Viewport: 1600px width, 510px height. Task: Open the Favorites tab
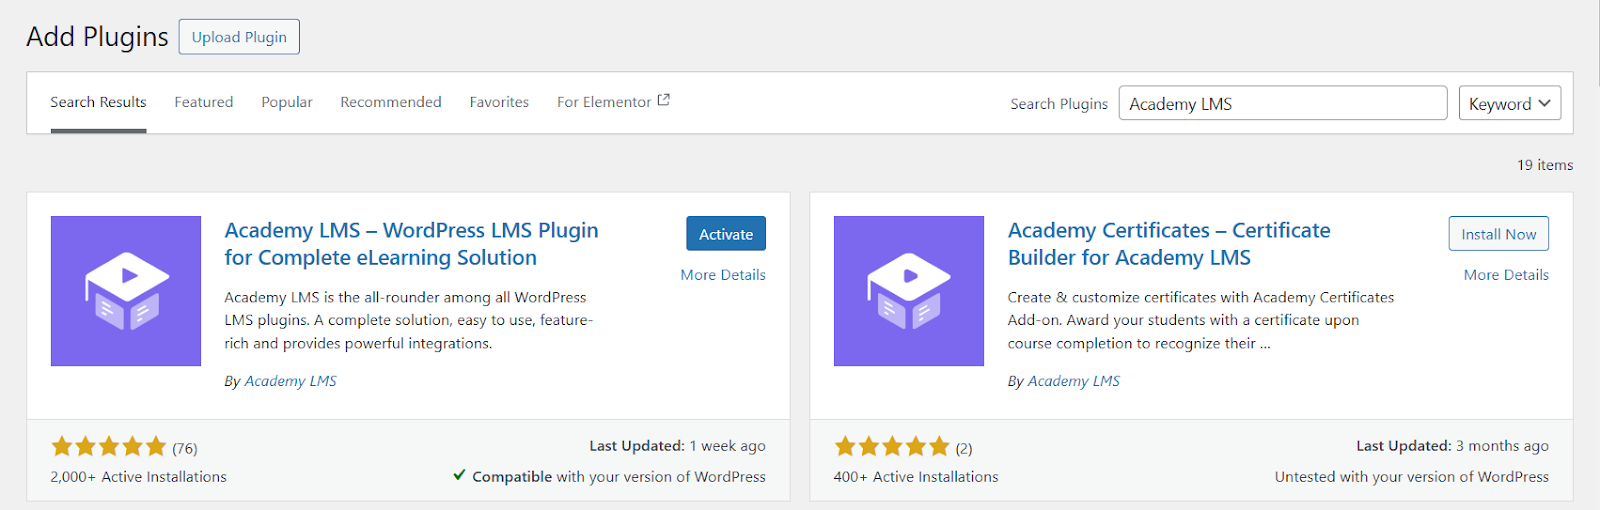(499, 102)
